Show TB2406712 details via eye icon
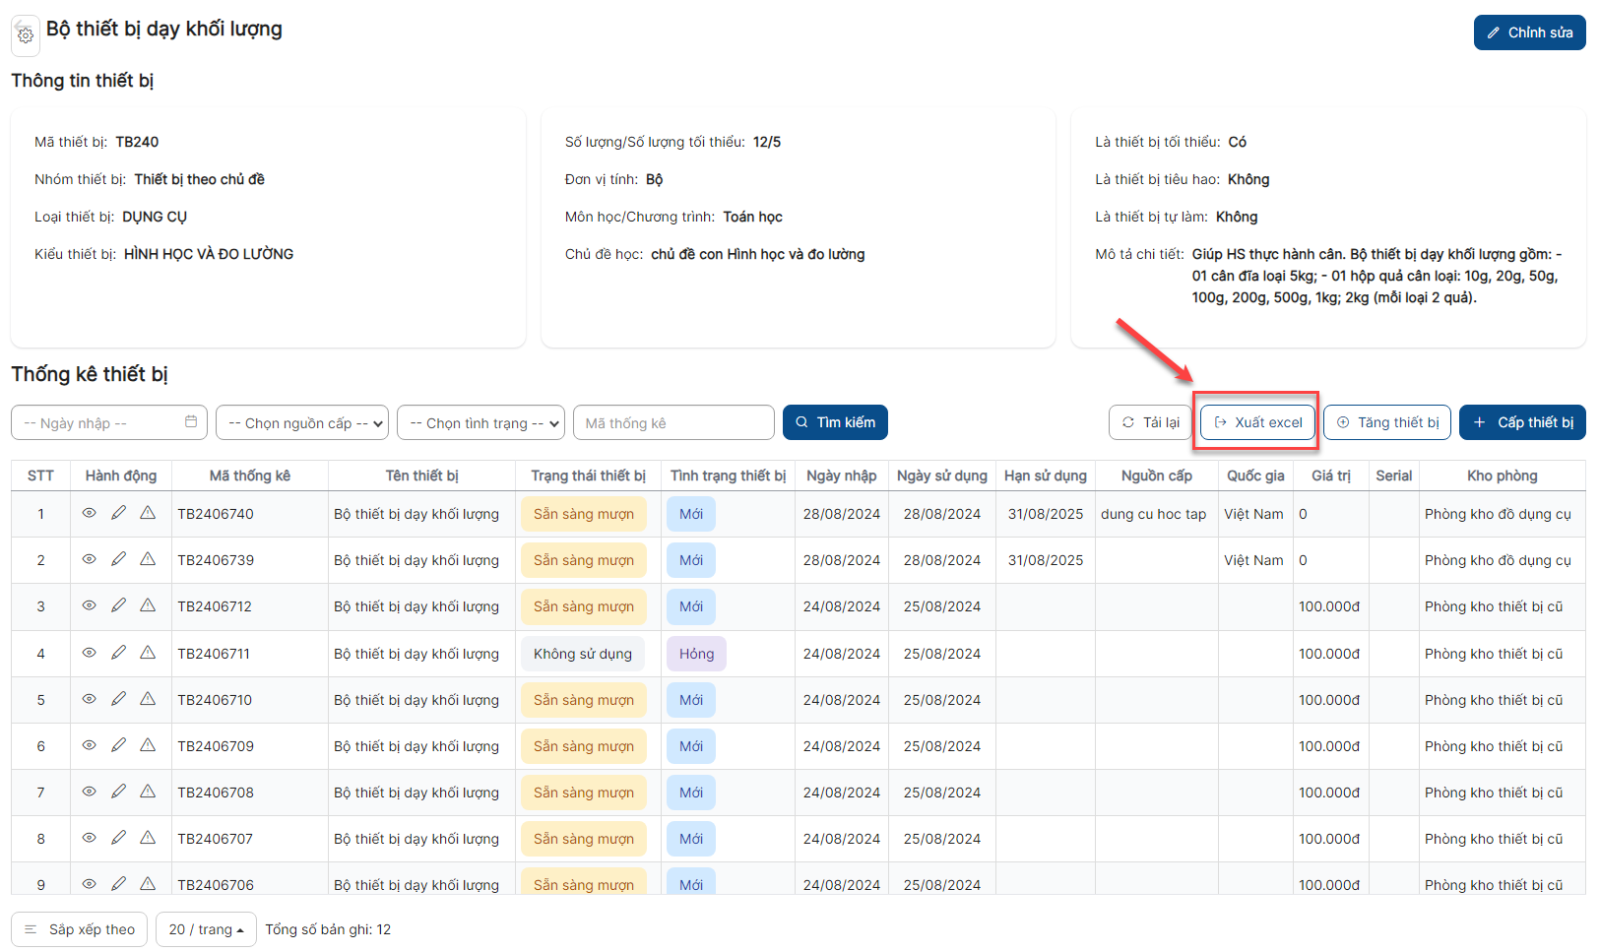 89,605
